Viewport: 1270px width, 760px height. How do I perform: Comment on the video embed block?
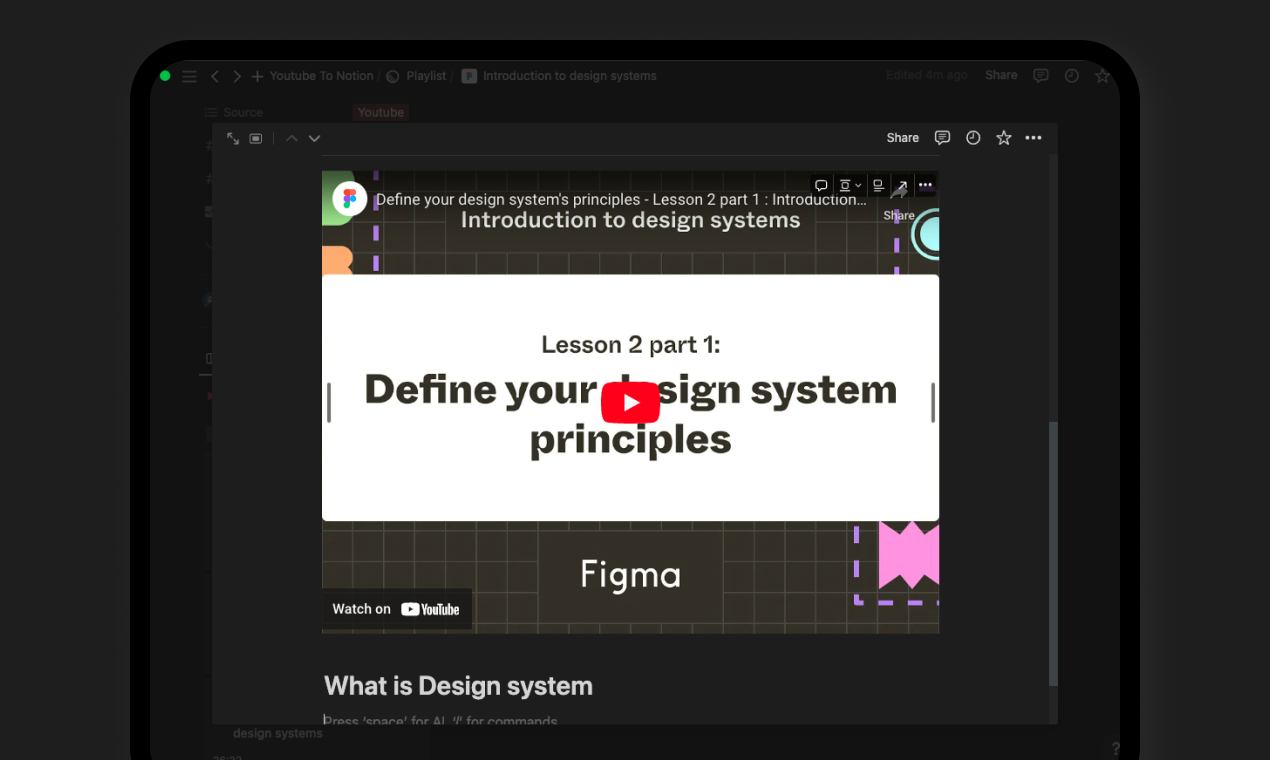(x=821, y=185)
